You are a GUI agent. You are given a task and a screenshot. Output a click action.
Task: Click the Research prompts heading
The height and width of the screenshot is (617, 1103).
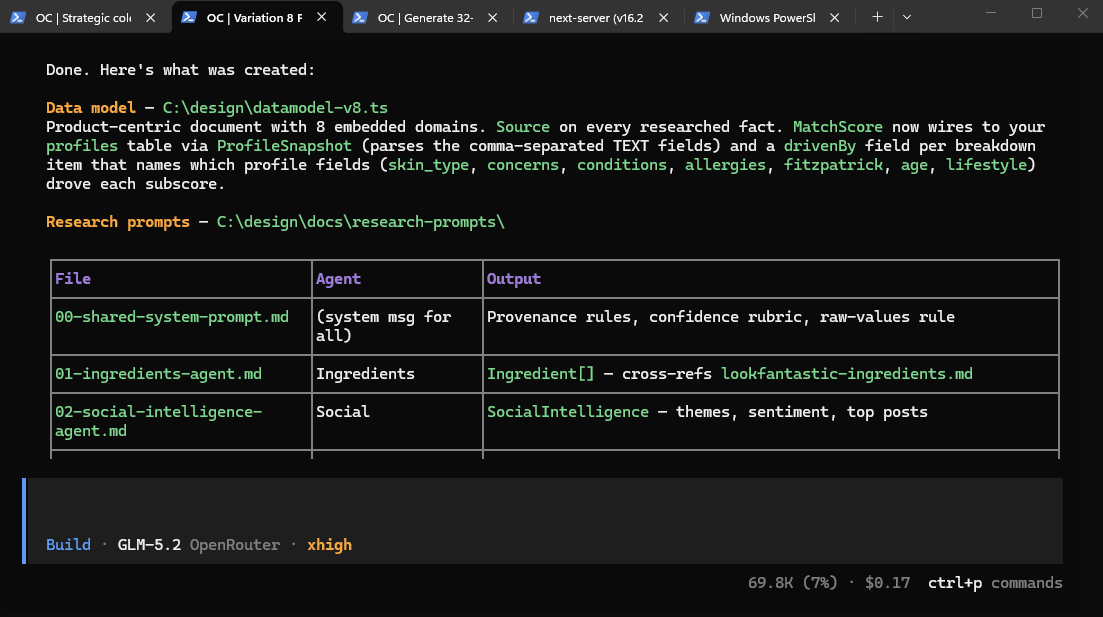[x=117, y=222]
